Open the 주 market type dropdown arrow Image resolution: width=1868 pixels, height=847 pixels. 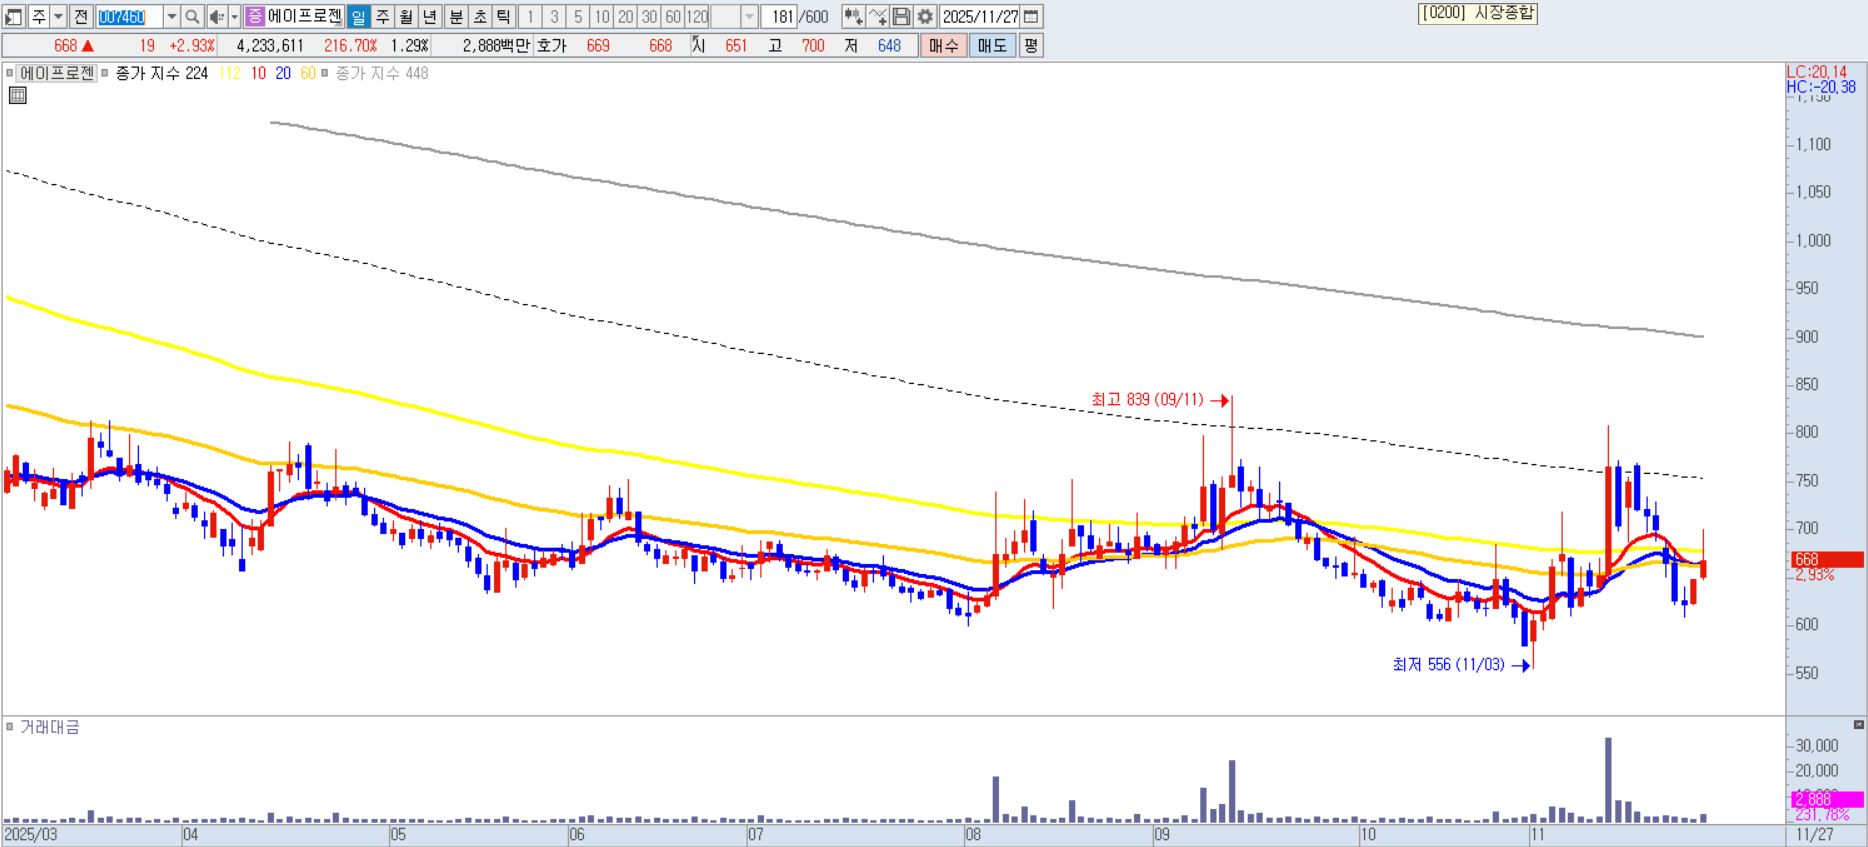tap(58, 17)
